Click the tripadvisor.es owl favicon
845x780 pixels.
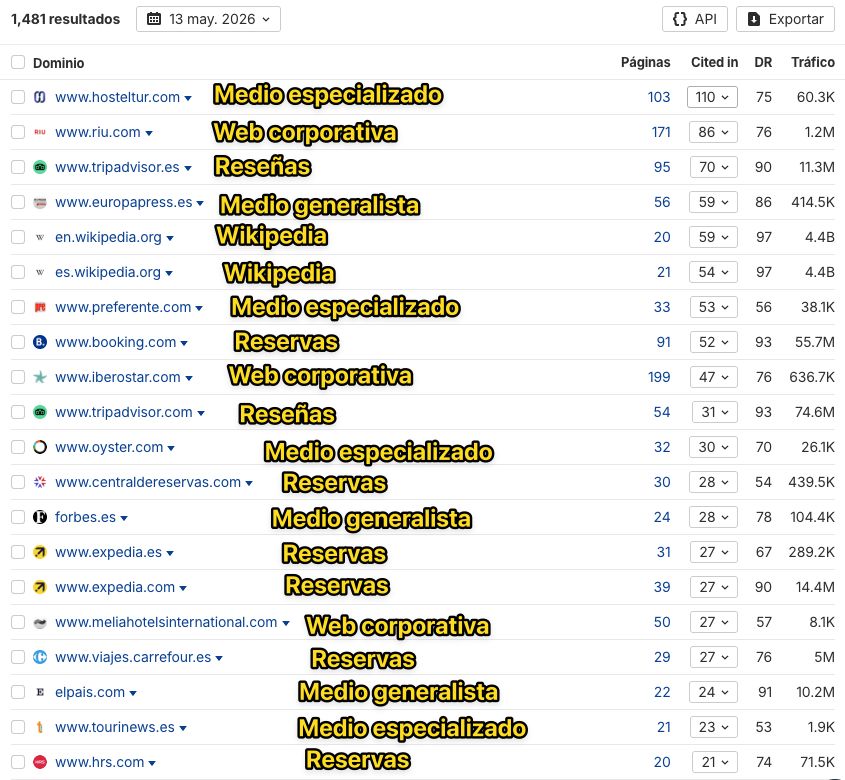click(x=40, y=167)
